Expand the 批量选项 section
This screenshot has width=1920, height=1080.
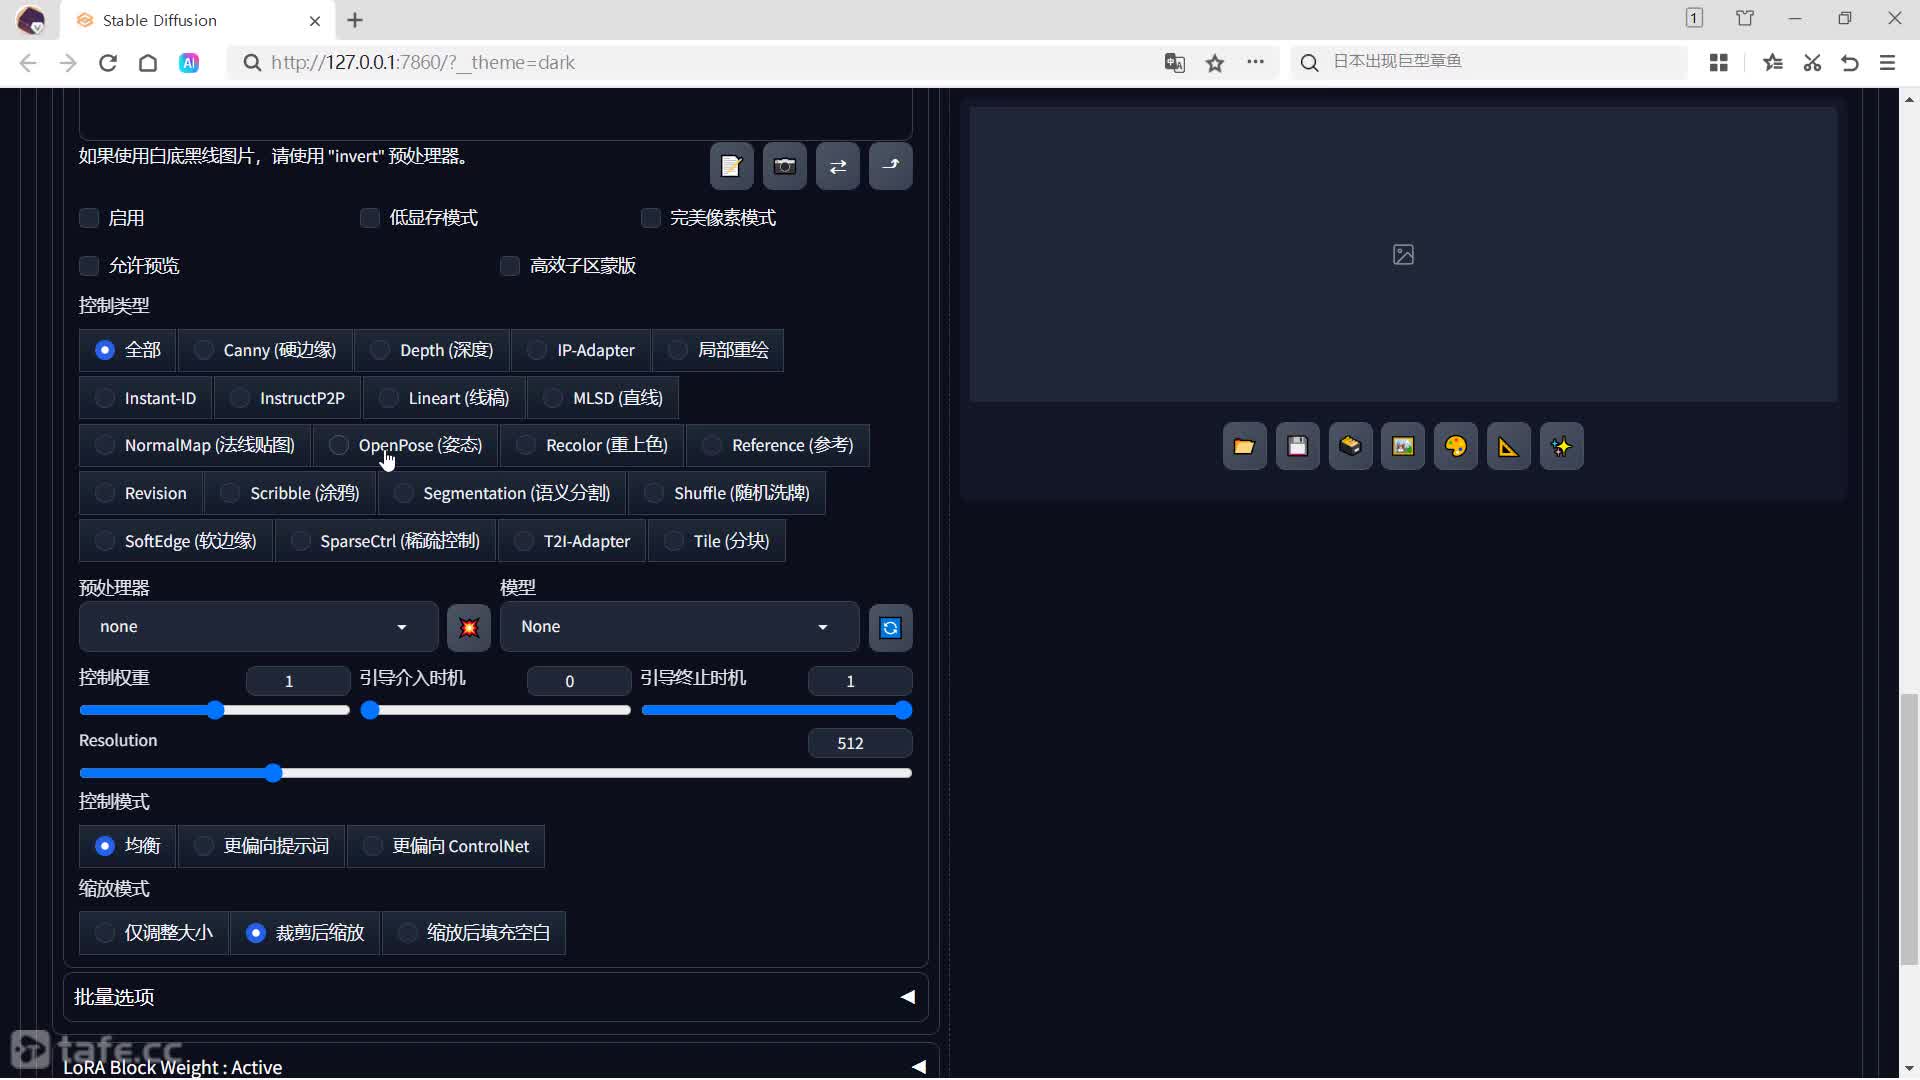click(x=495, y=998)
